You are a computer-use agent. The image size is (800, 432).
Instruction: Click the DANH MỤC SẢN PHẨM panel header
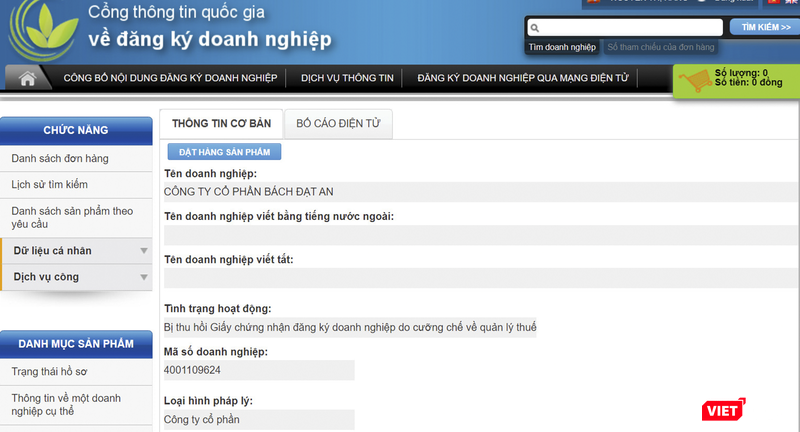76,344
